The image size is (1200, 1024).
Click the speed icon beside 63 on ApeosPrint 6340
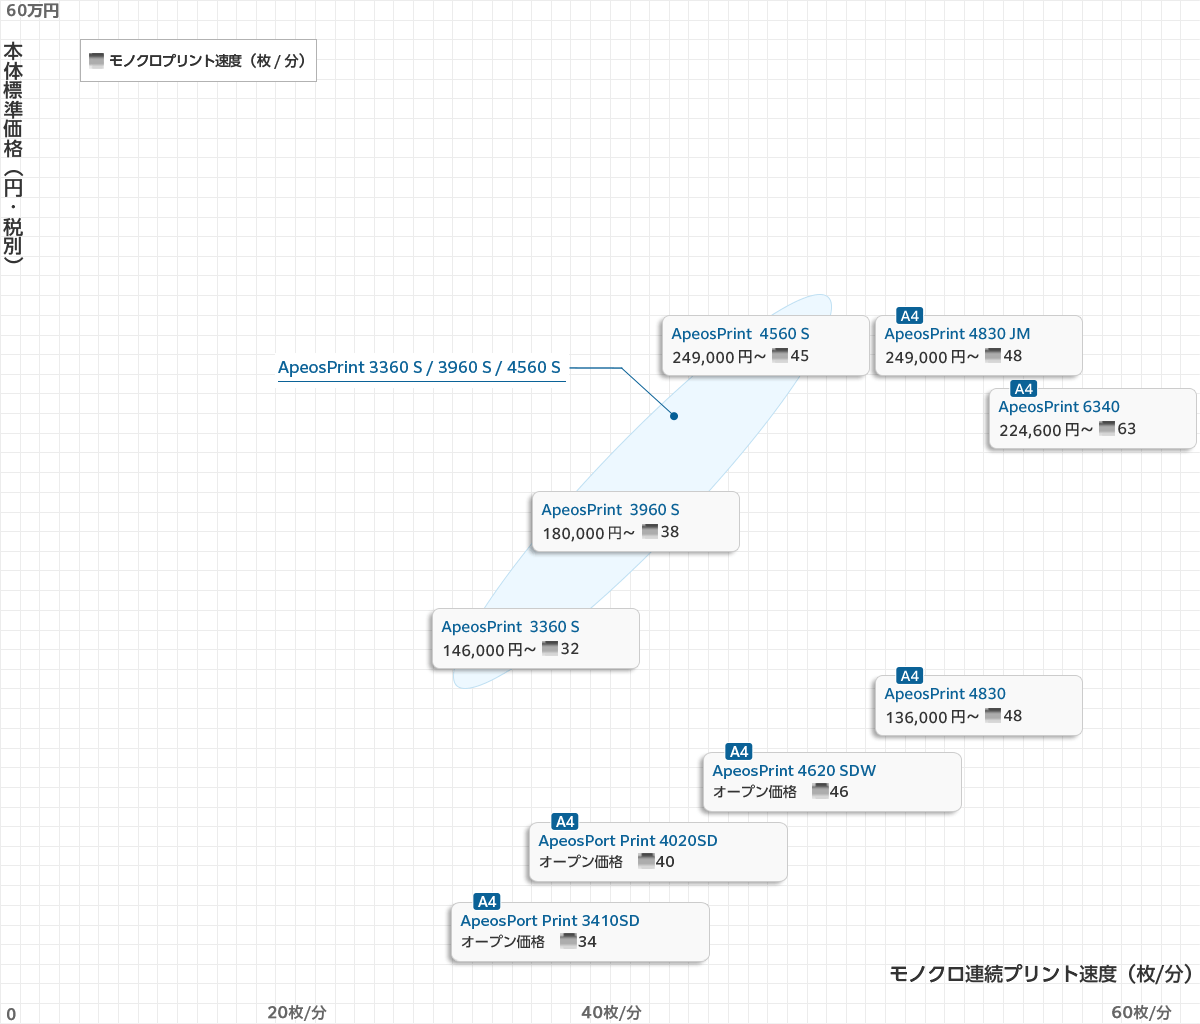pos(1107,428)
